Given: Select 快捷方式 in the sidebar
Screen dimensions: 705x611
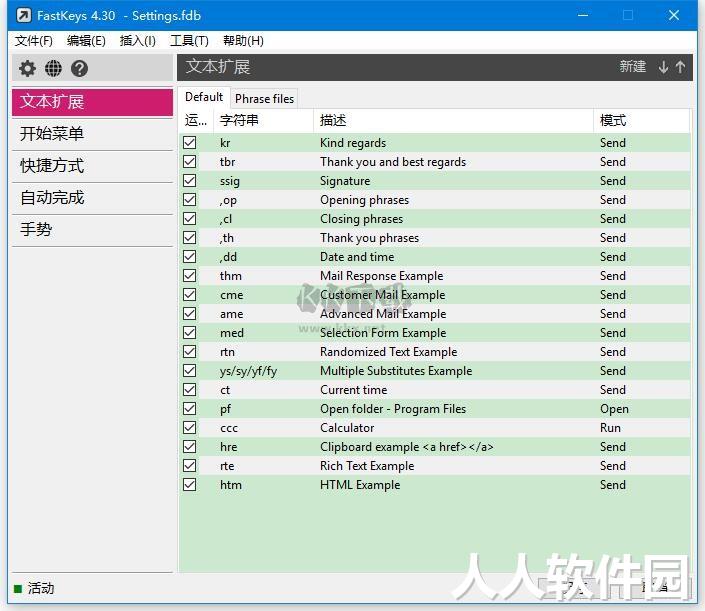Looking at the screenshot, I should [92, 165].
